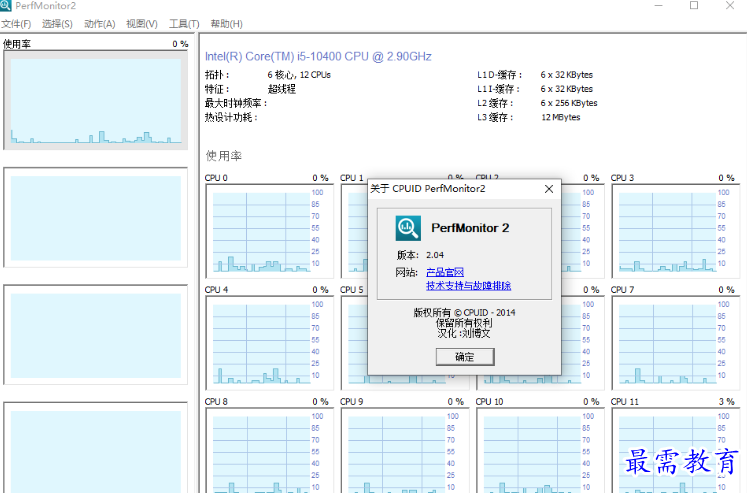Open the 选择(S) menu

[57, 24]
